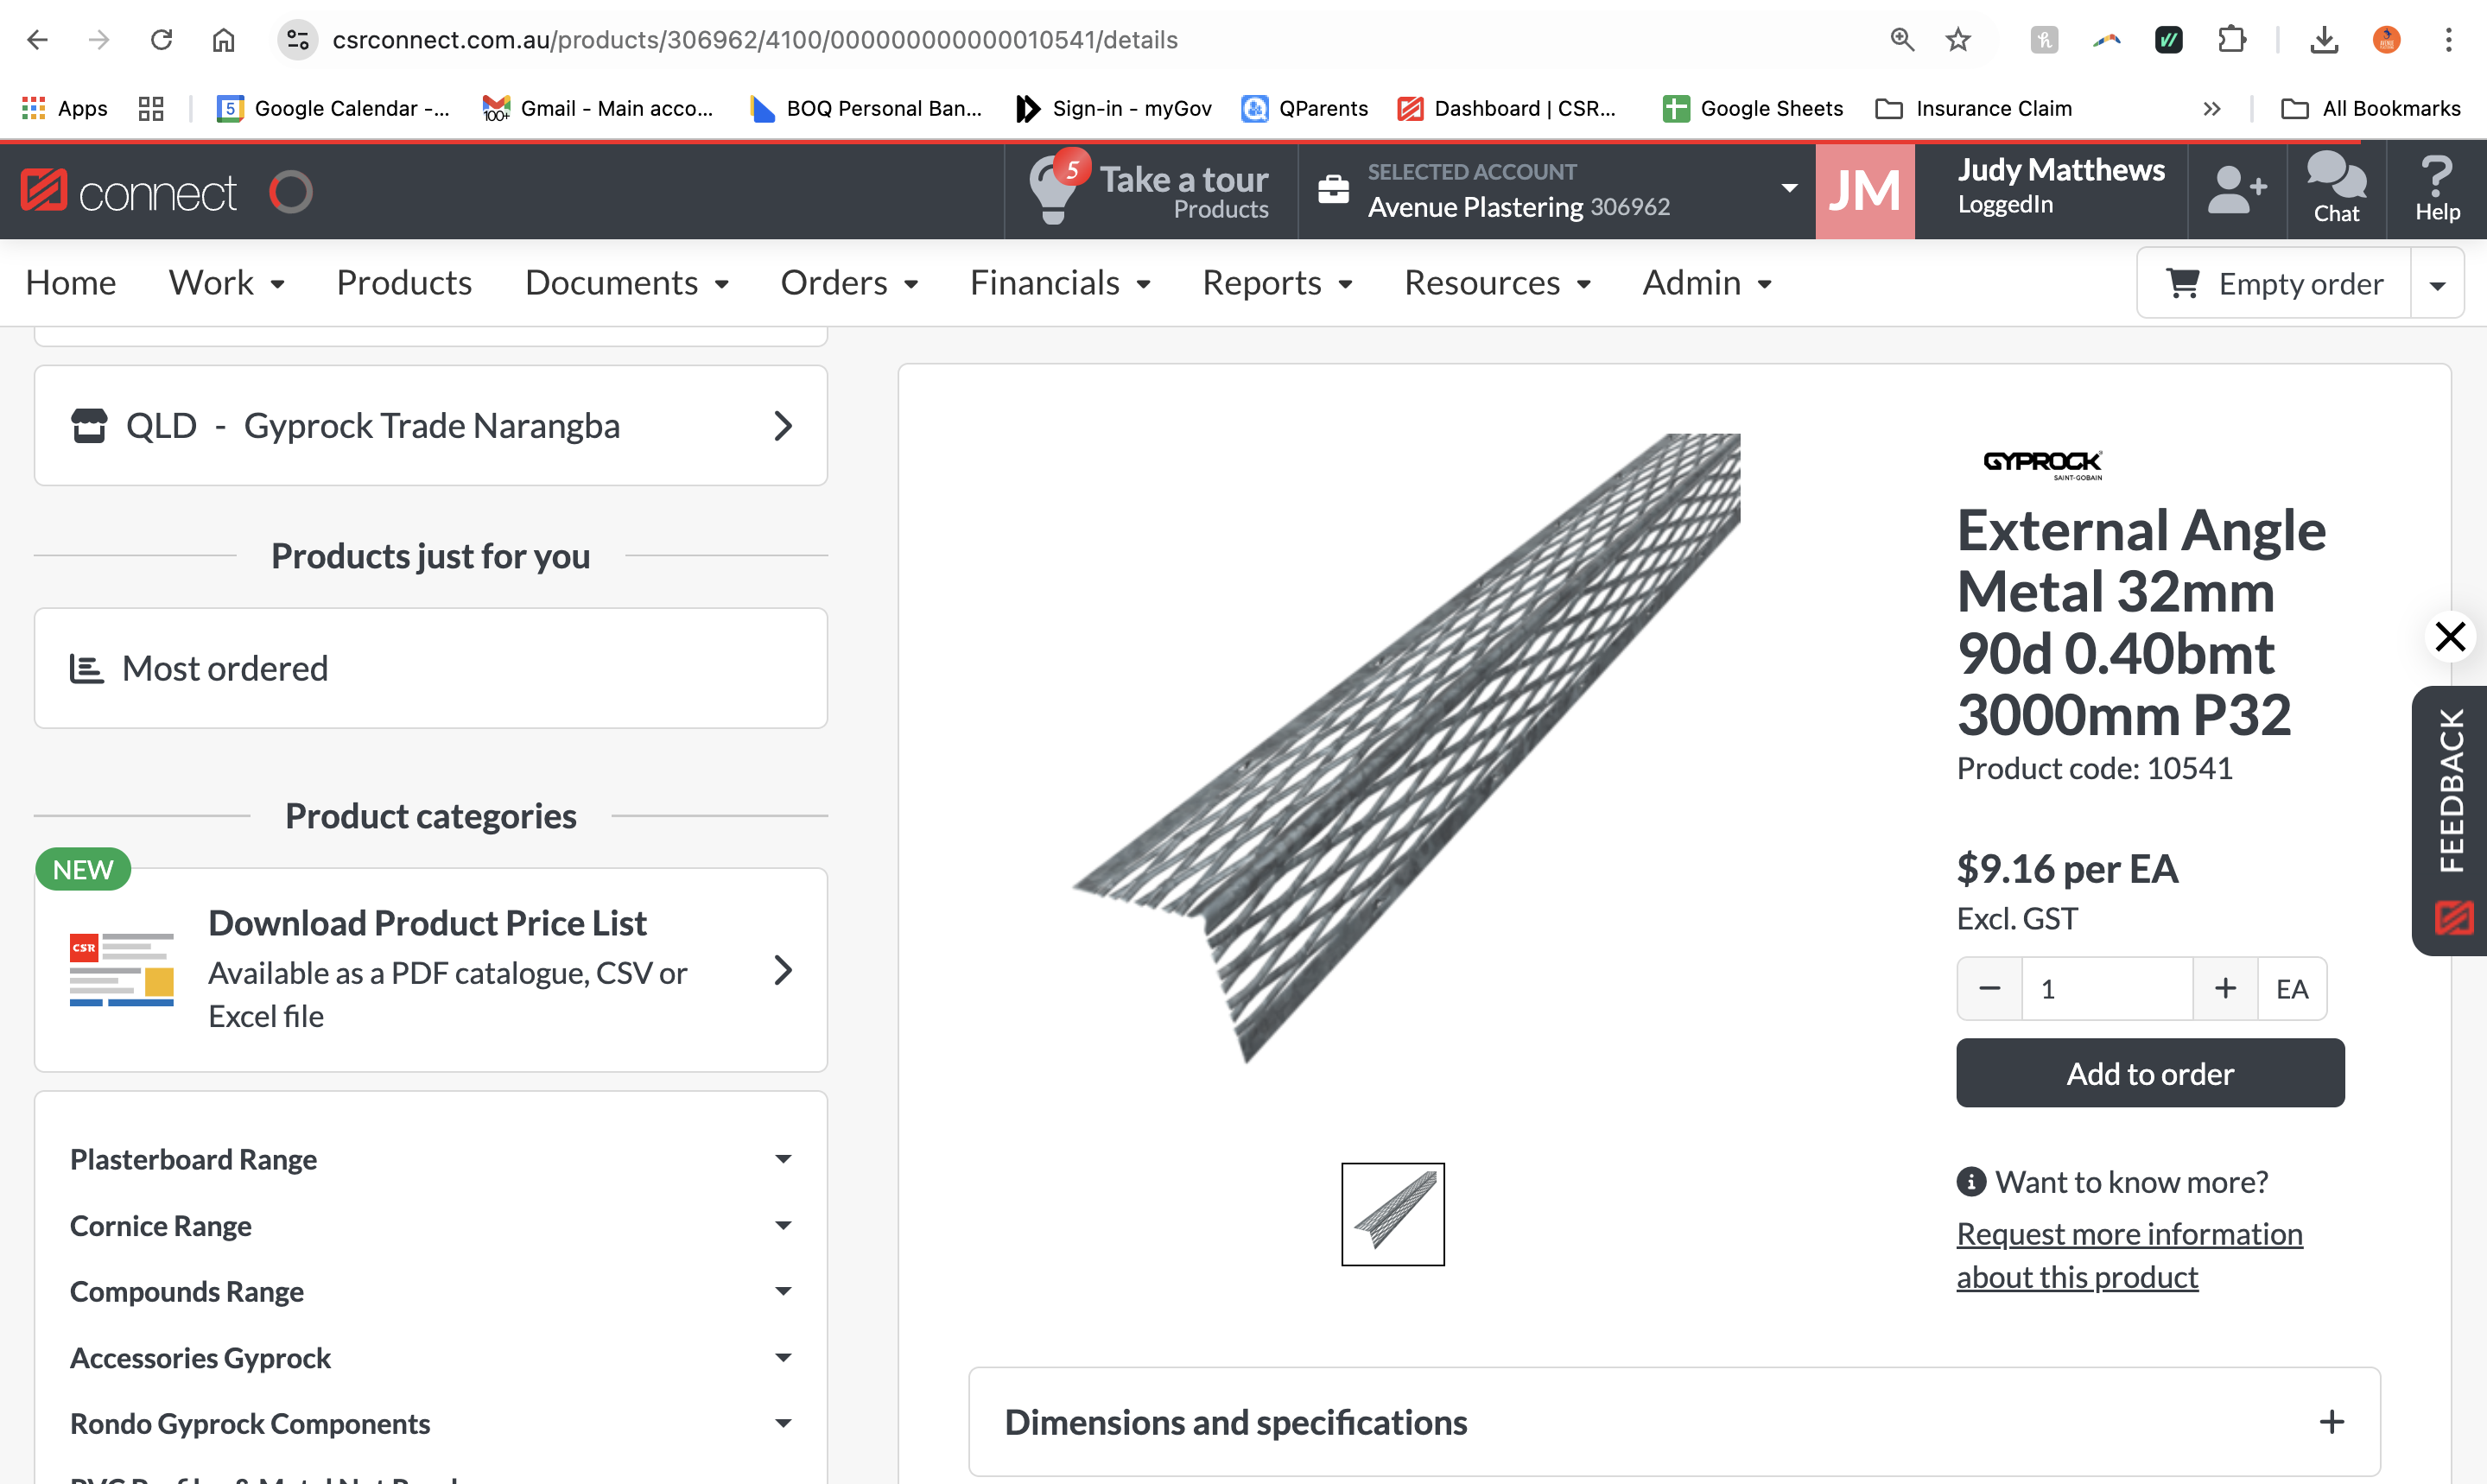Viewport: 2487px width, 1484px height.
Task: Go to the Products page
Action: point(404,283)
